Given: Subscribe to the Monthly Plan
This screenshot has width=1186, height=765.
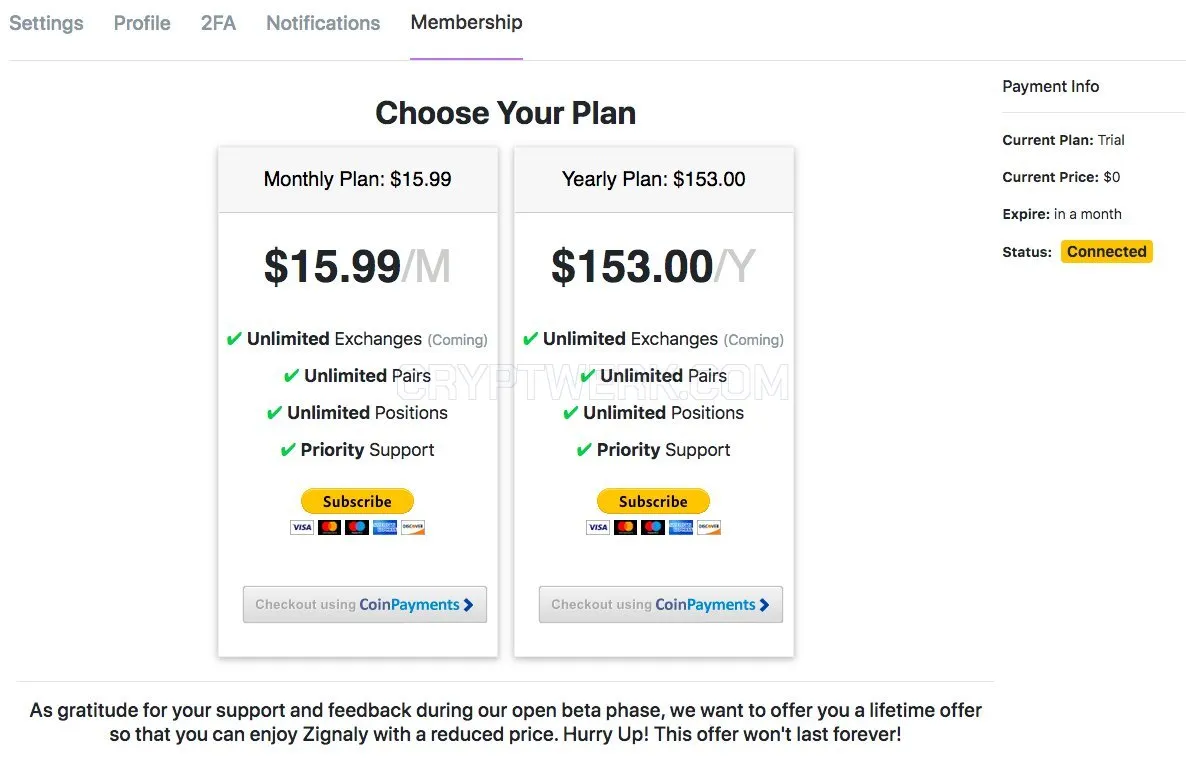Looking at the screenshot, I should pyautogui.click(x=357, y=501).
